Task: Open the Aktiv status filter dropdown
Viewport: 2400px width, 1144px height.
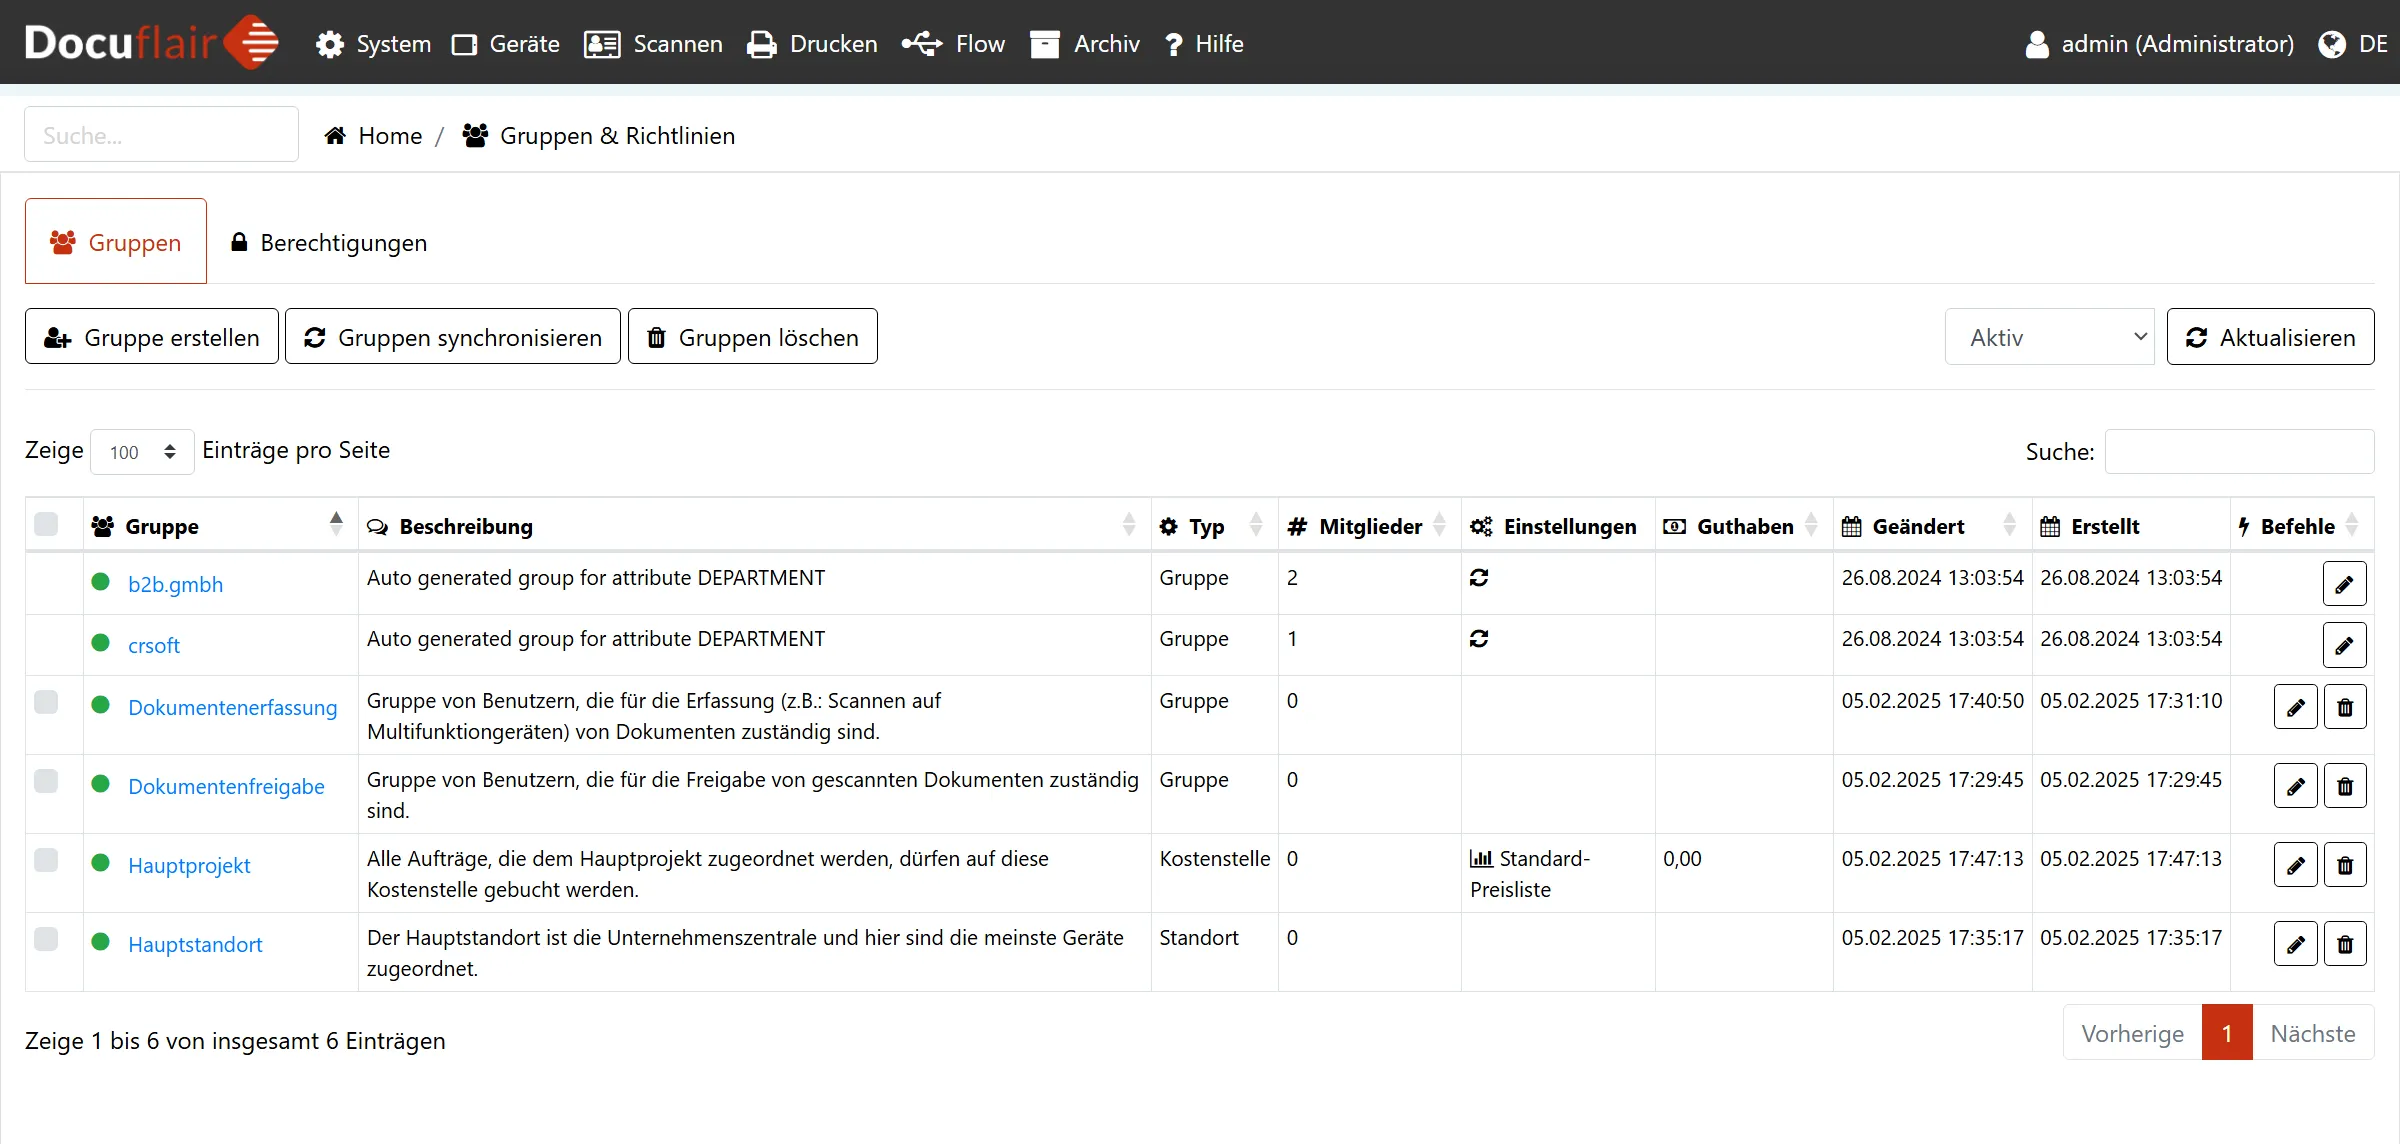Action: pyautogui.click(x=2049, y=338)
